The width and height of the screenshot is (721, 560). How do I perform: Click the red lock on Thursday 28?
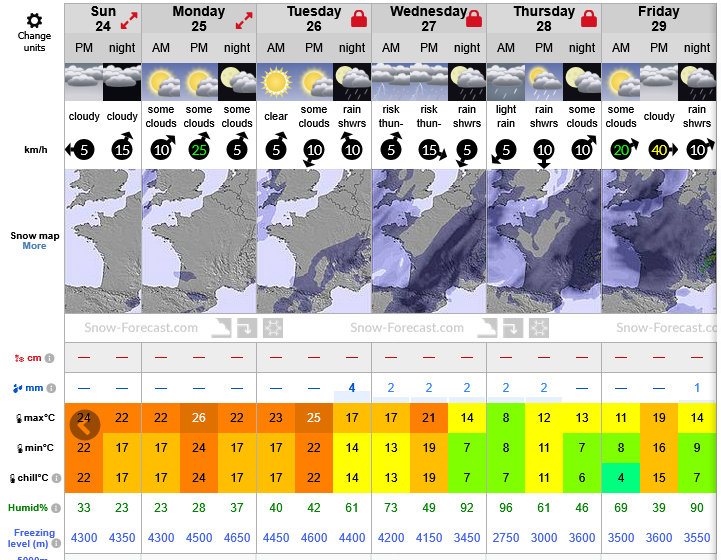coord(589,19)
